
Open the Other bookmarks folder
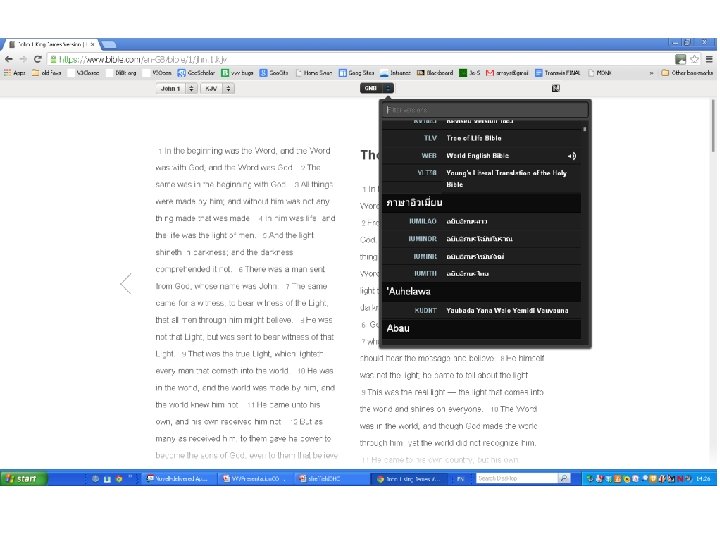687,73
